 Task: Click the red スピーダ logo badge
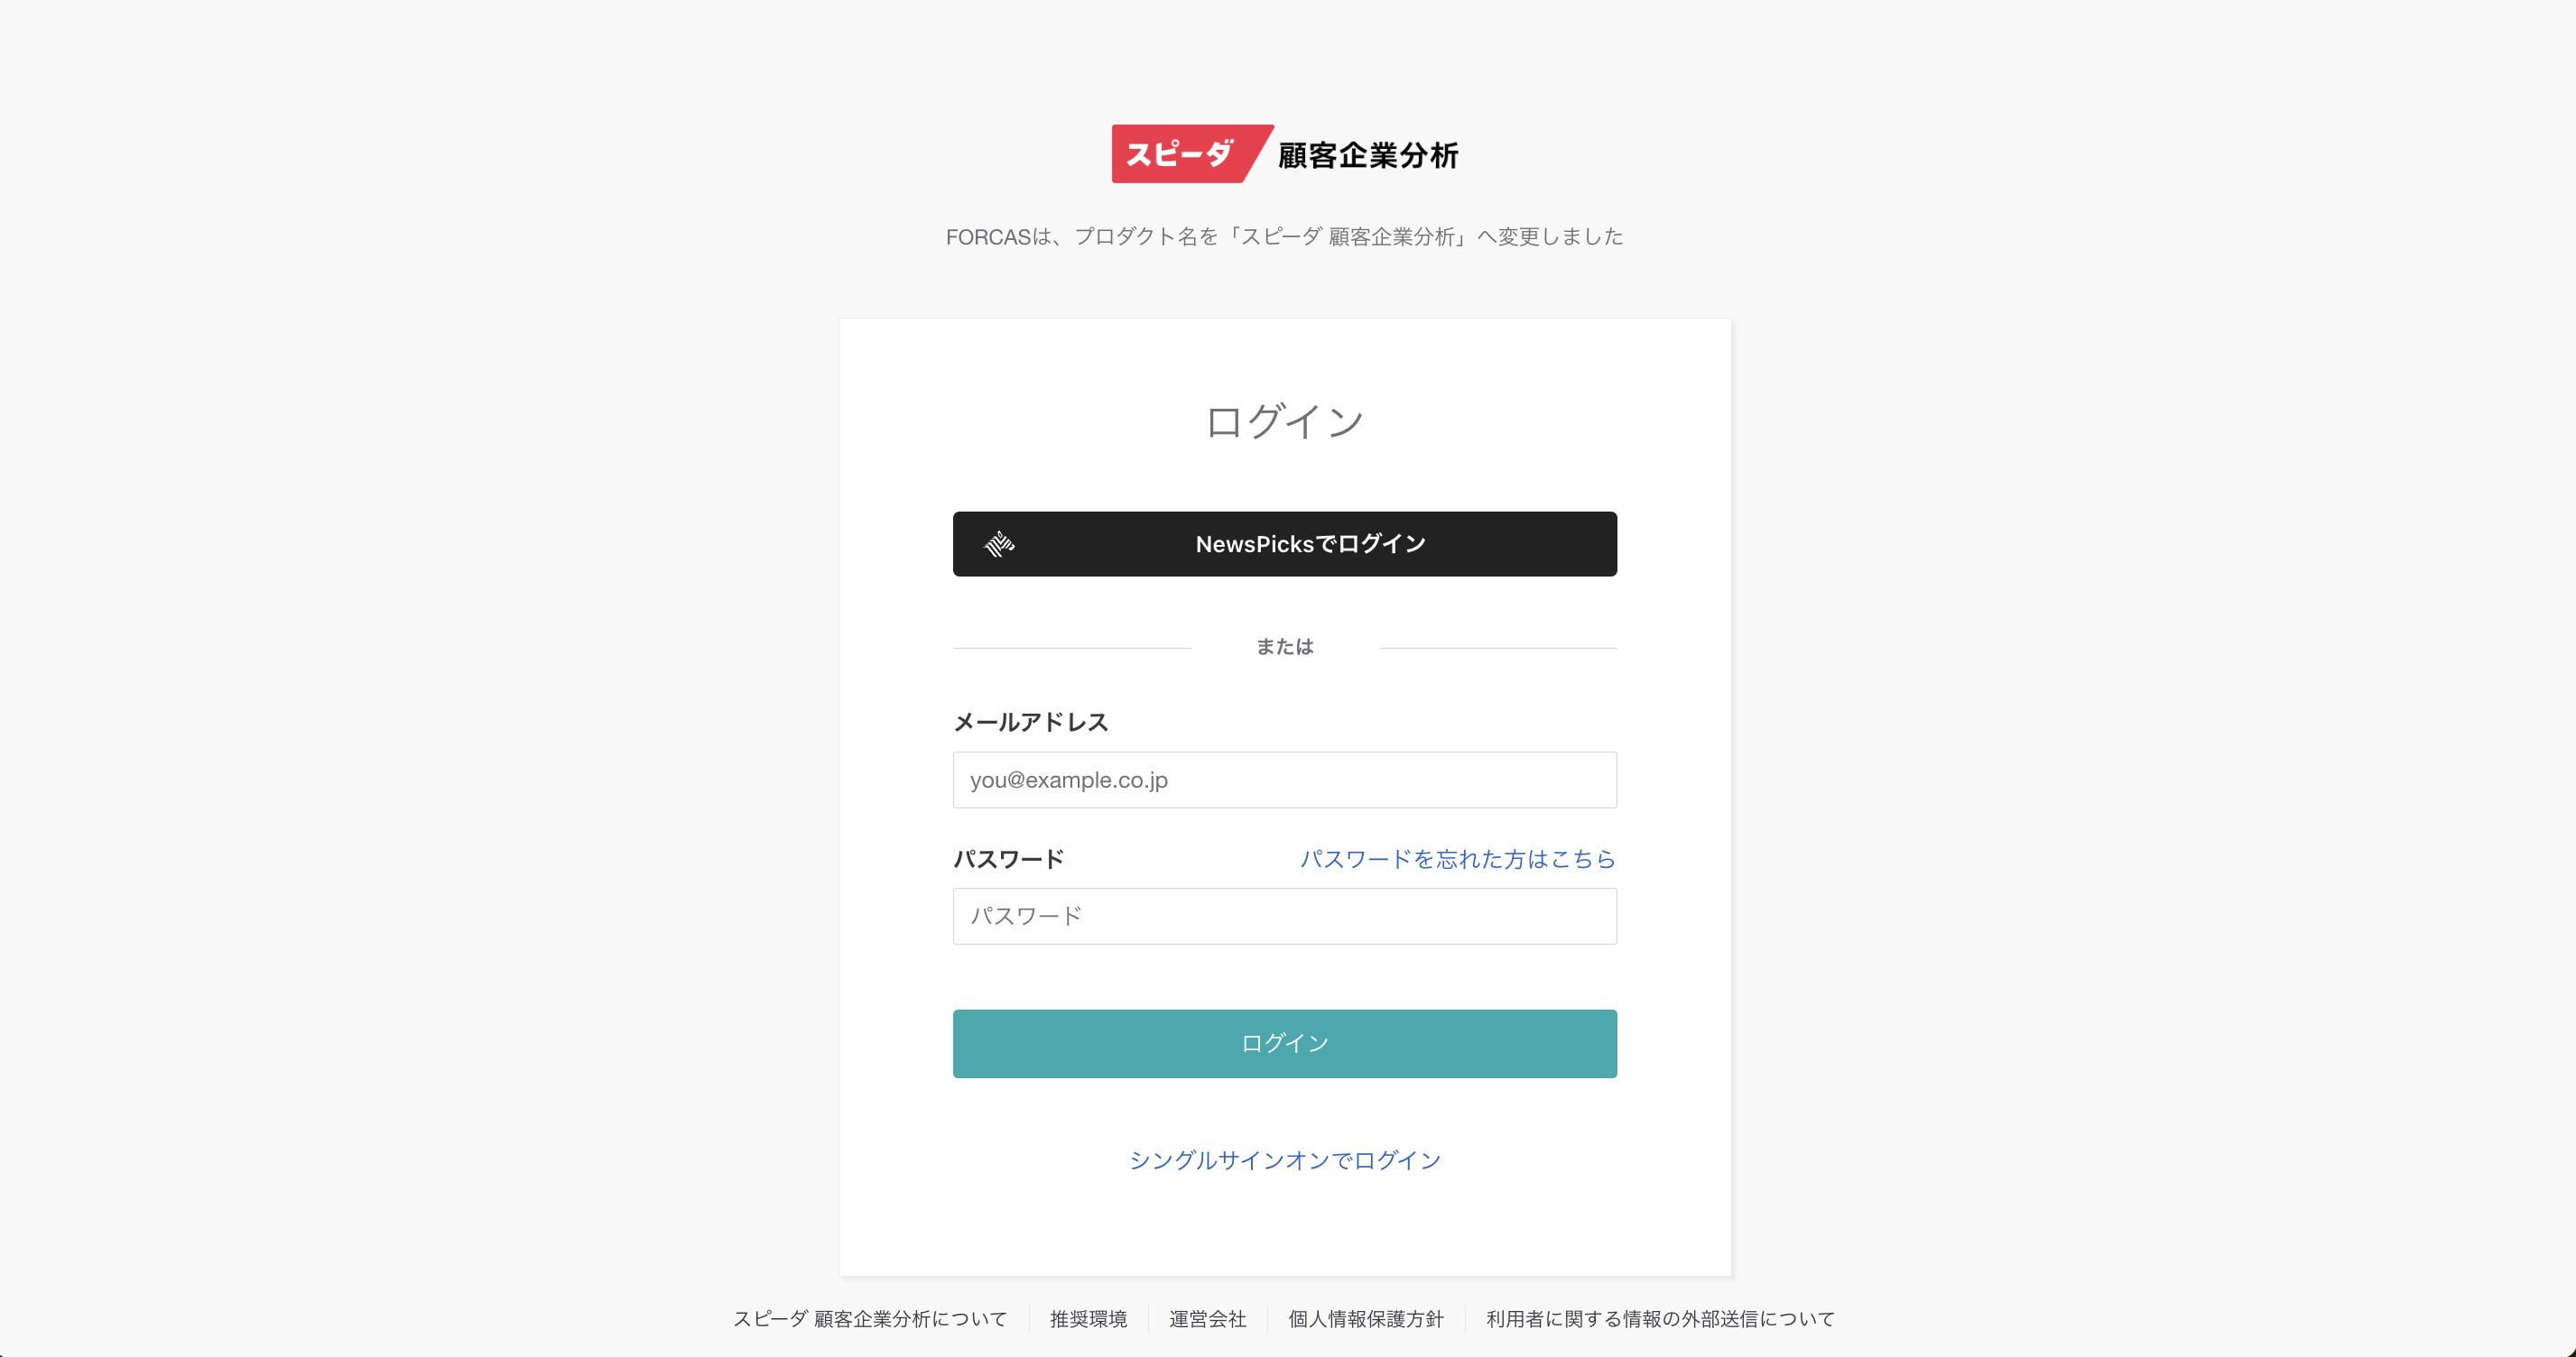(1189, 154)
